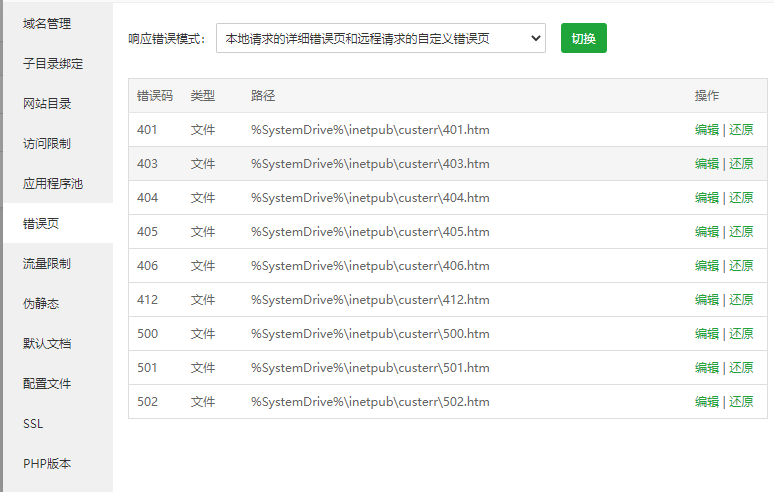Click 编辑 for error code 502
774x492 pixels.
(x=707, y=402)
